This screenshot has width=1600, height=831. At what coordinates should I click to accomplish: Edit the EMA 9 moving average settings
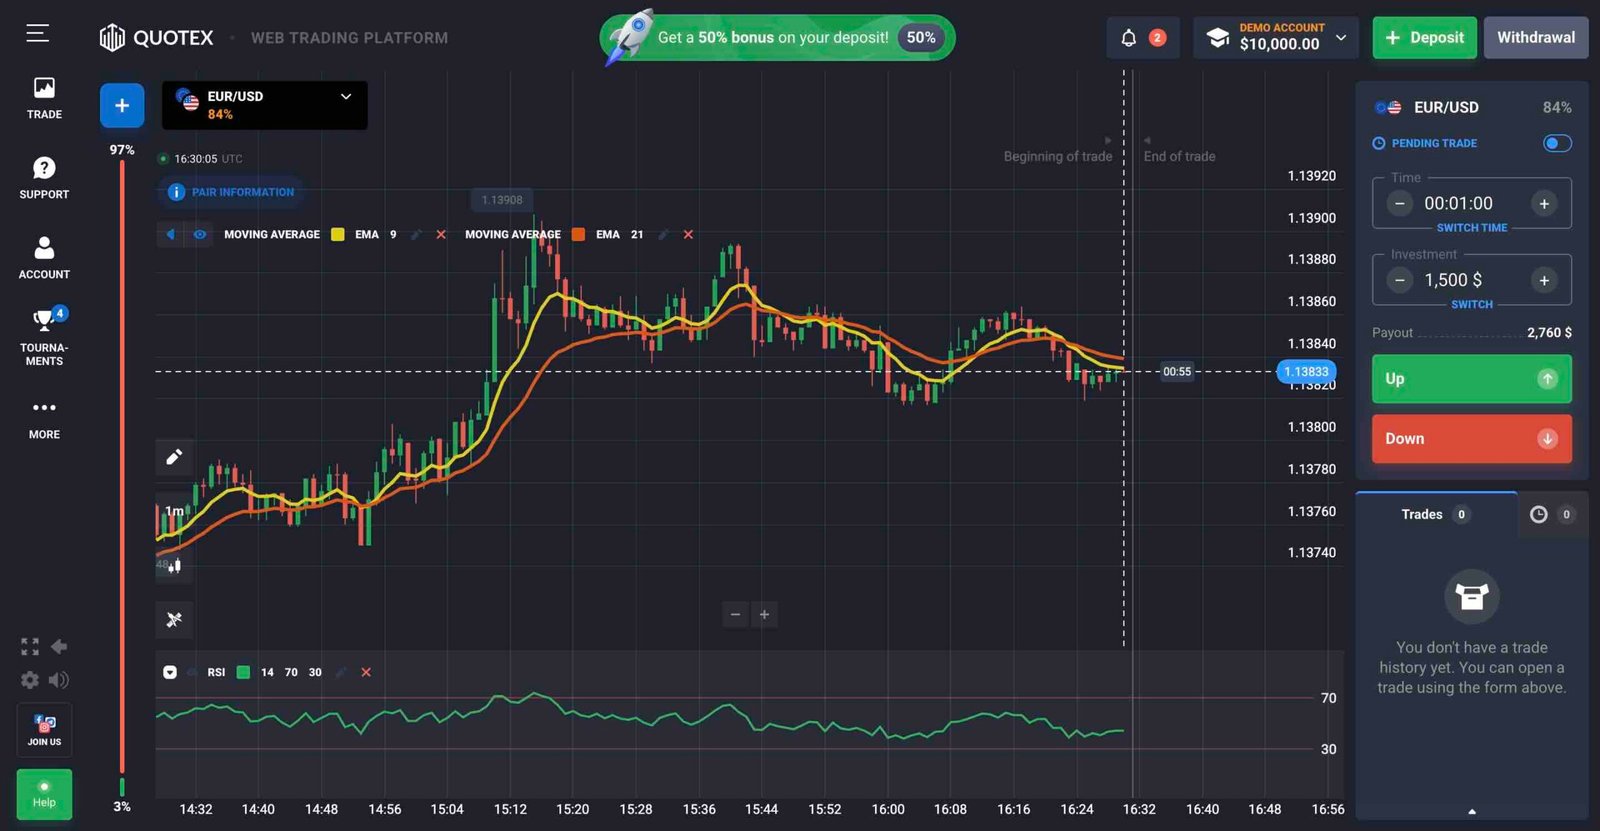416,235
